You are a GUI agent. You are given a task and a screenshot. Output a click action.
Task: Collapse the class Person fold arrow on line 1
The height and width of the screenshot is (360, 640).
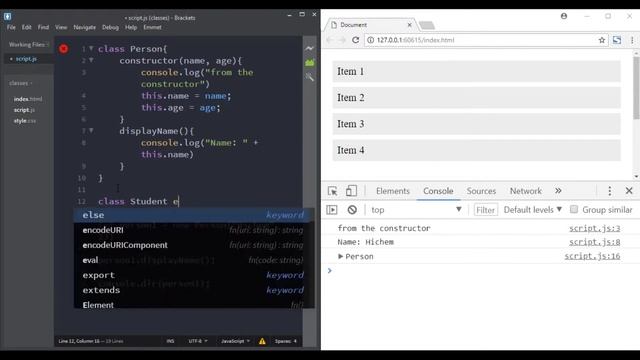coord(91,49)
